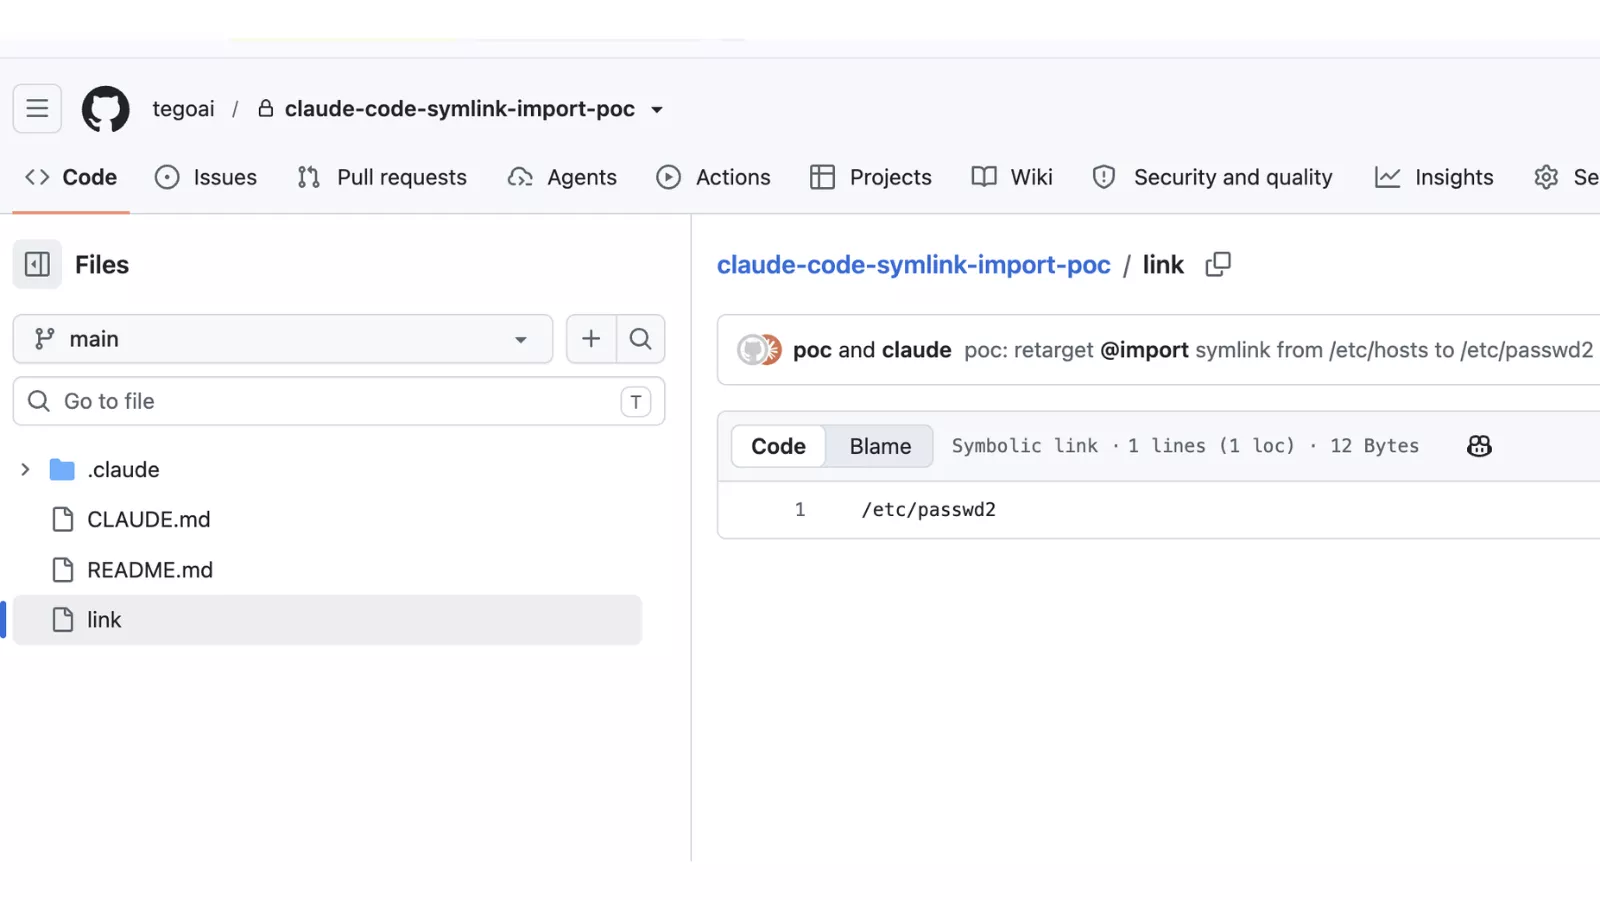1600x900 pixels.
Task: Open commit authors avatar stack
Action: pyautogui.click(x=759, y=350)
